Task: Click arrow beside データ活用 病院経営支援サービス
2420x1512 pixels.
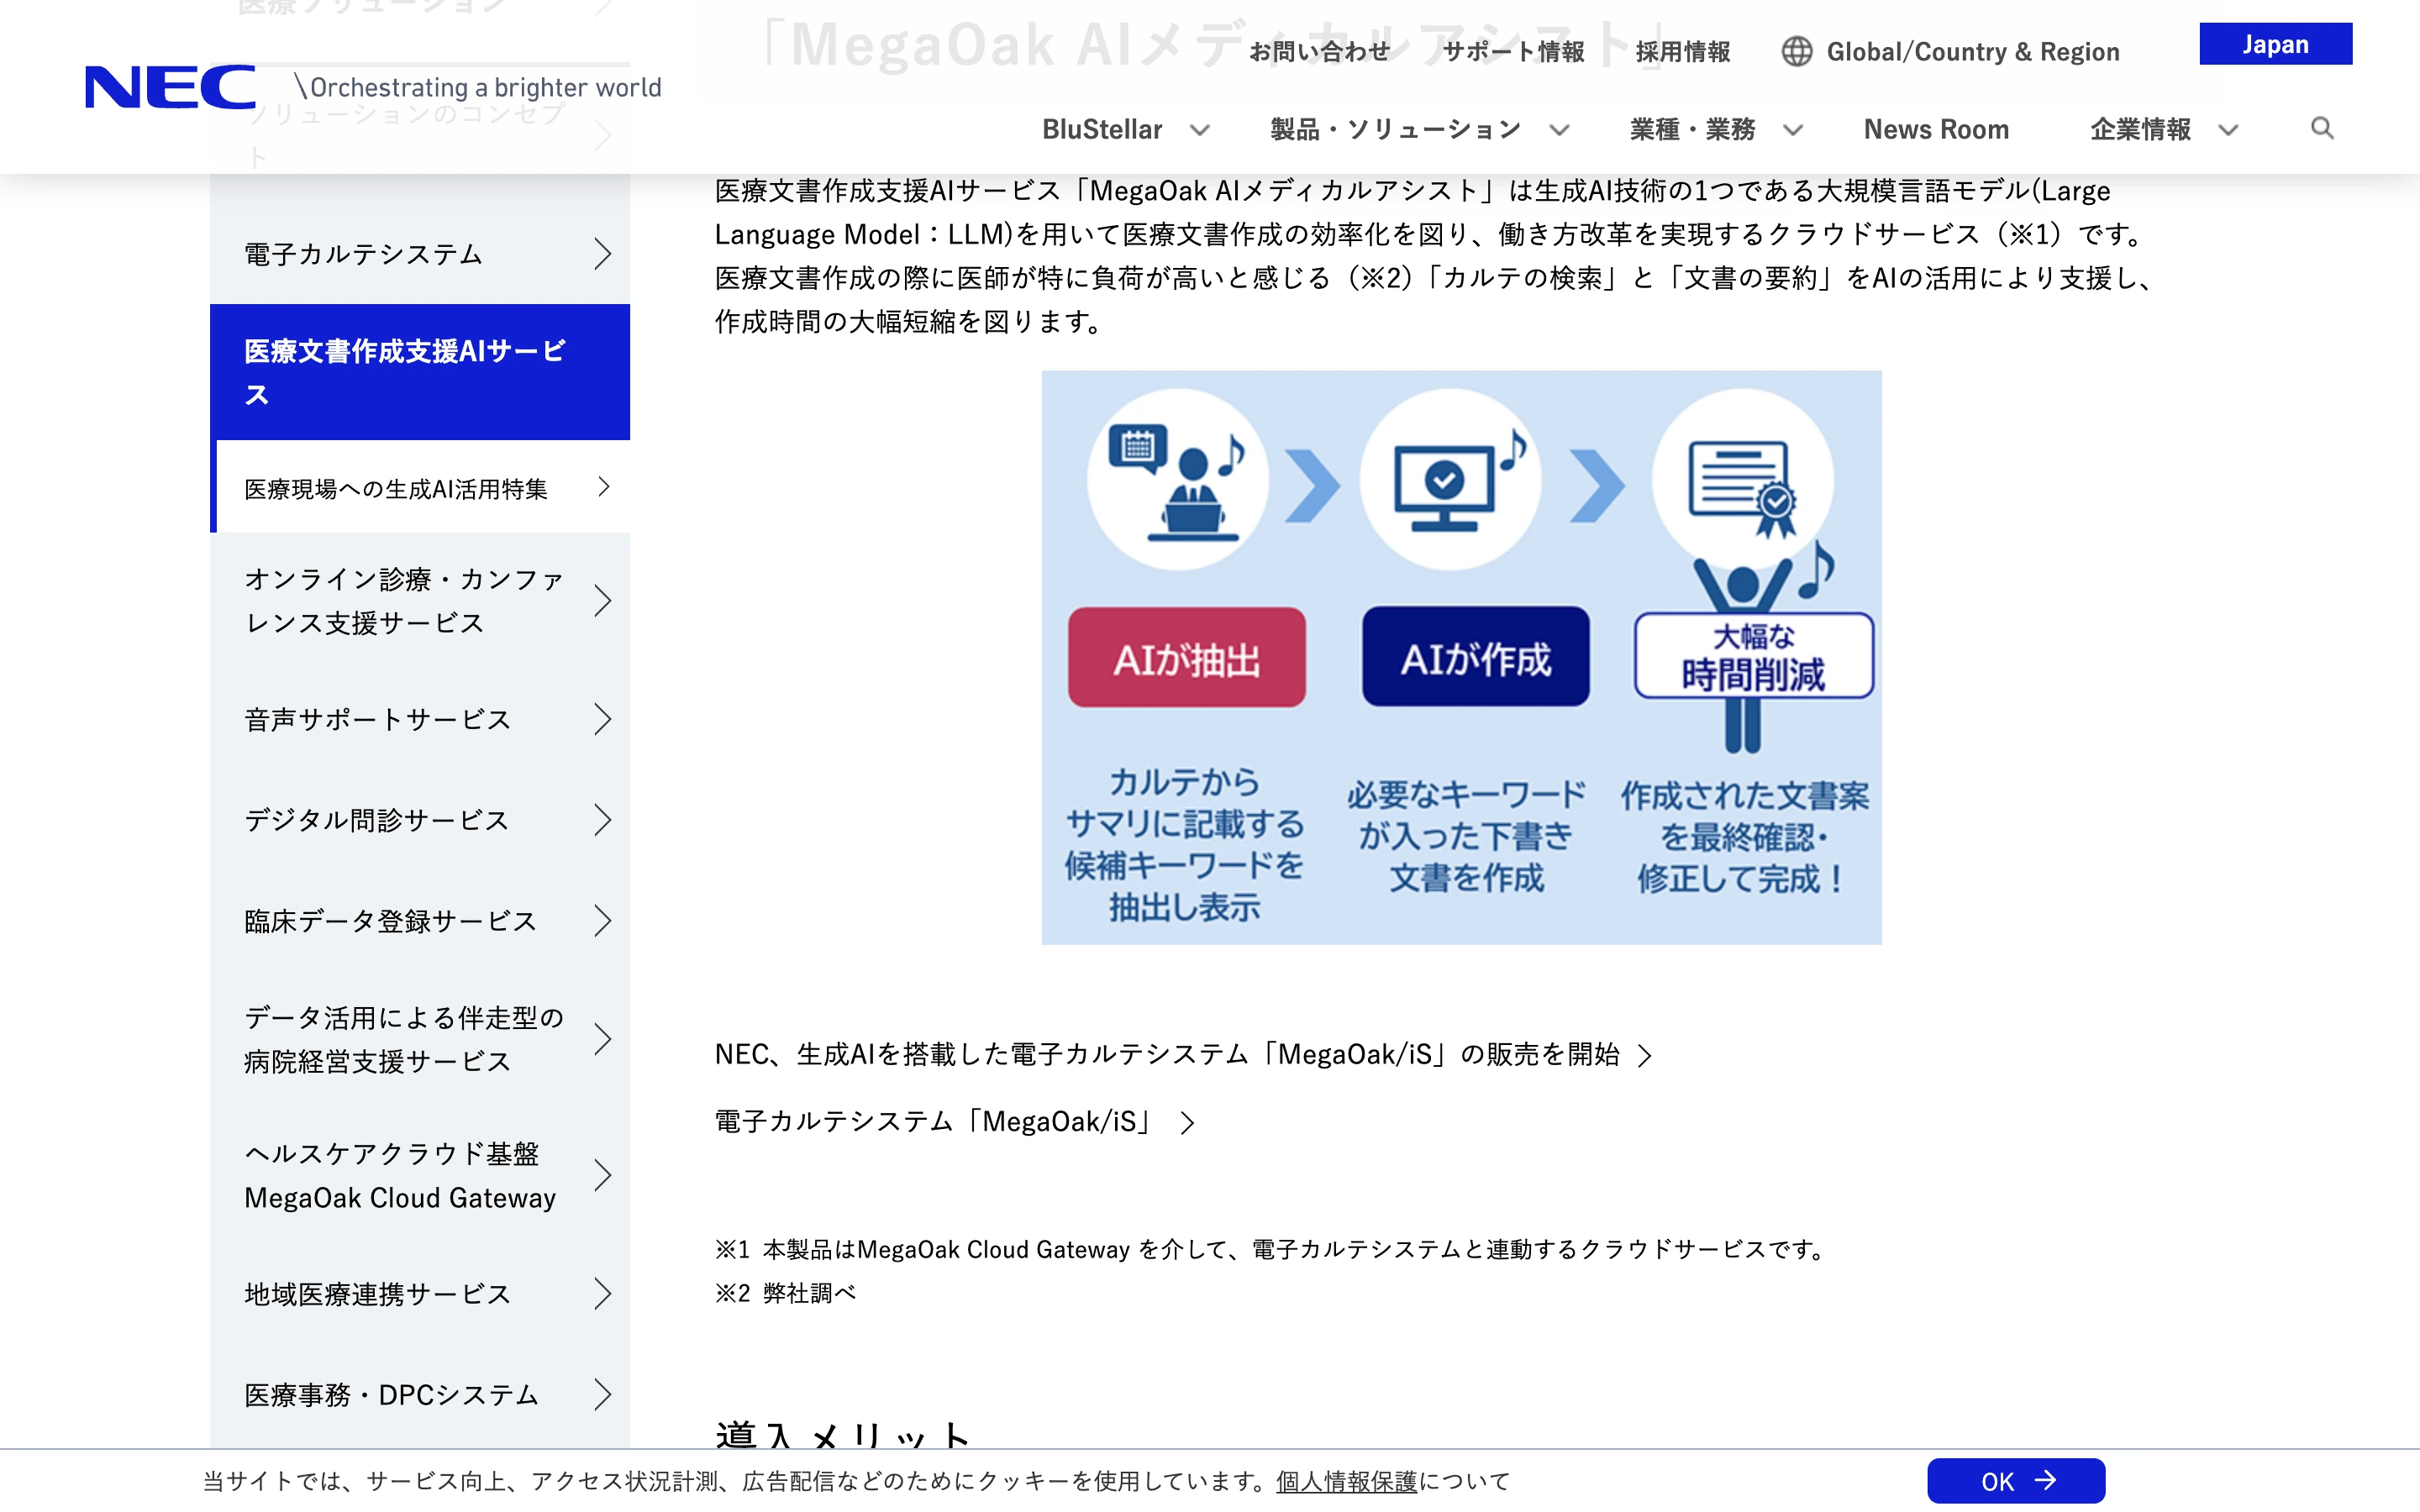Action: tap(602, 1039)
